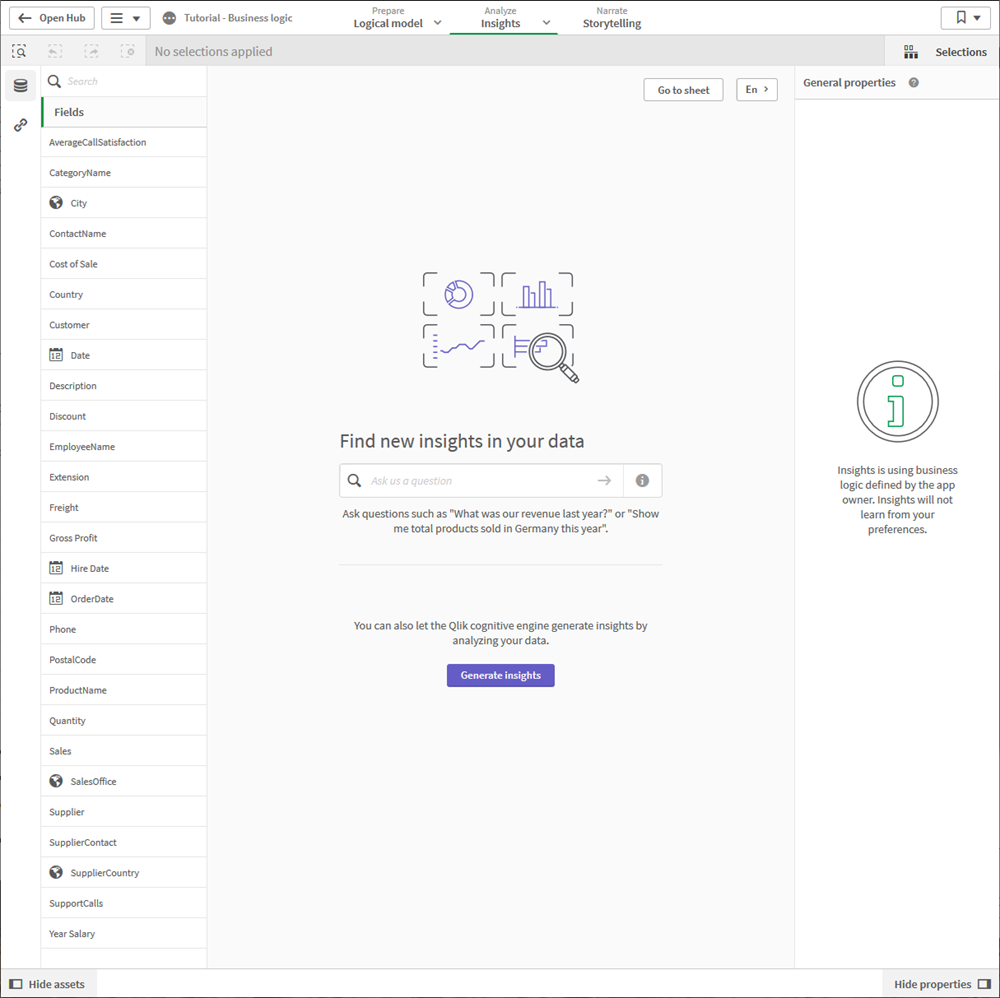1000x998 pixels.
Task: Select the database Fields panel icon
Action: 20,86
